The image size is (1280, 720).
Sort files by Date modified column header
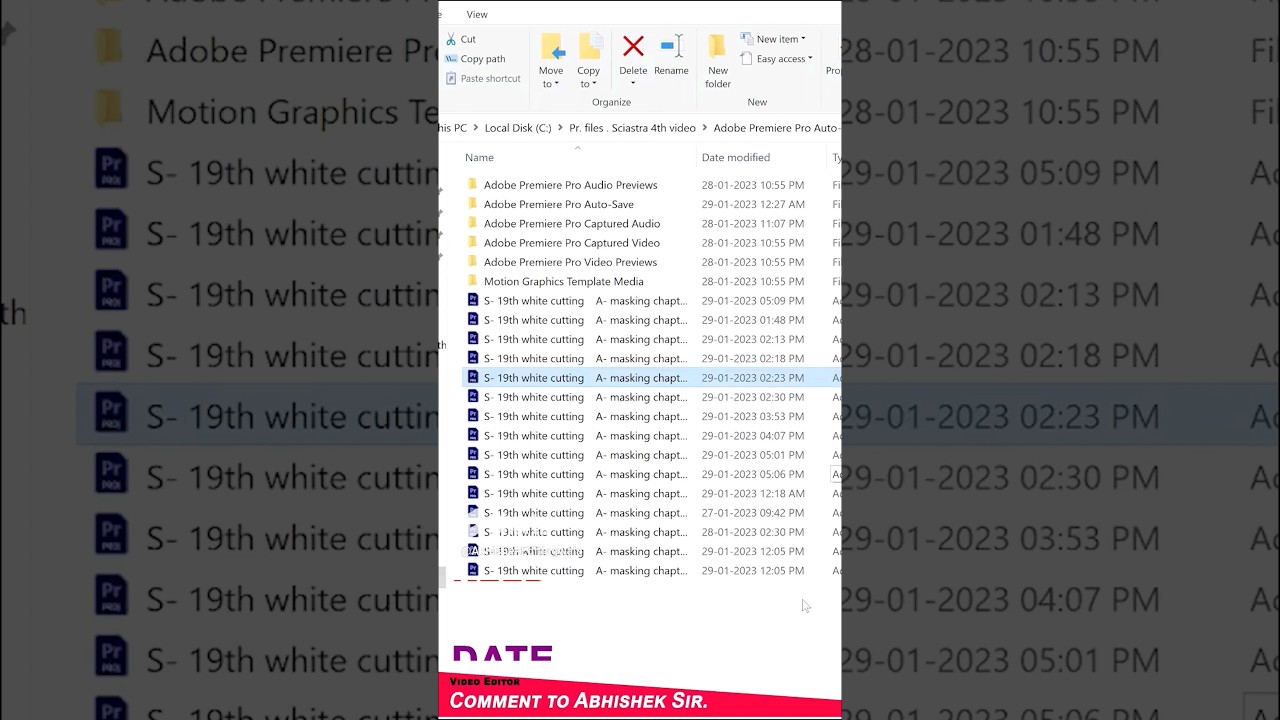point(736,157)
